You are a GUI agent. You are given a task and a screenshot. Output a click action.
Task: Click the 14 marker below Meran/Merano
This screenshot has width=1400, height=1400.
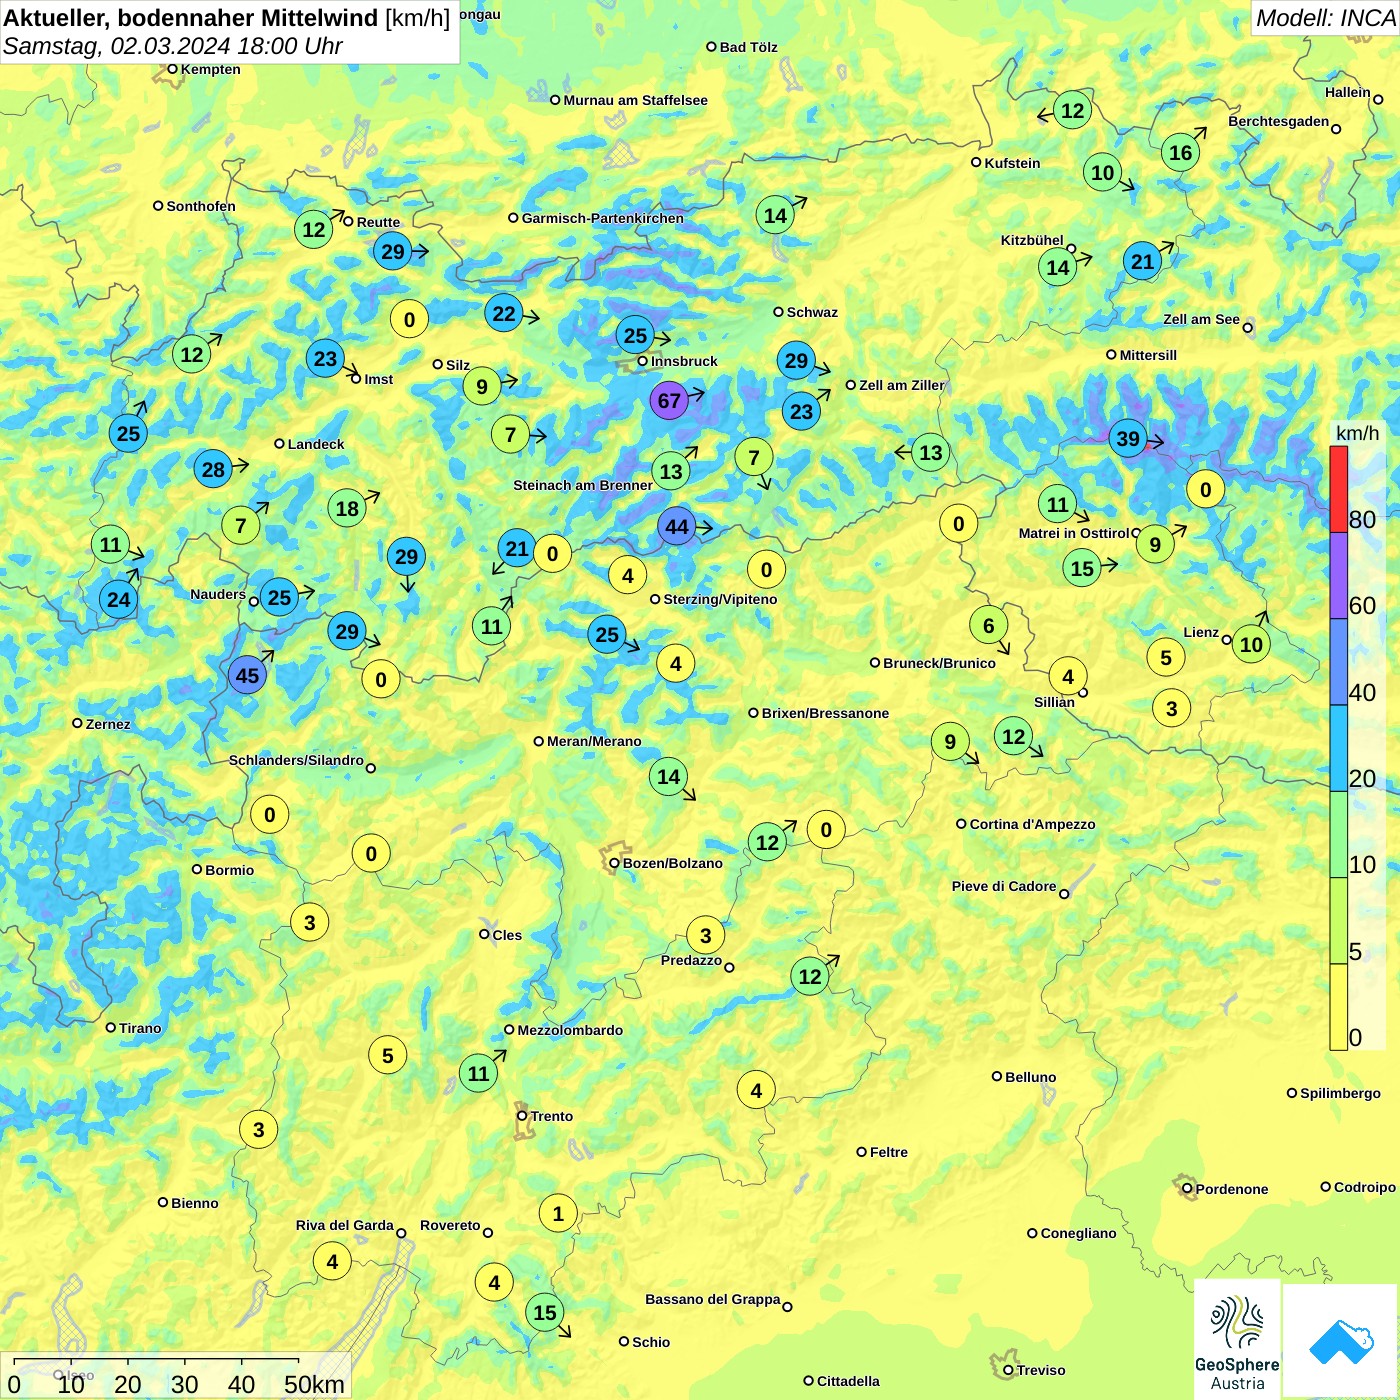(668, 776)
